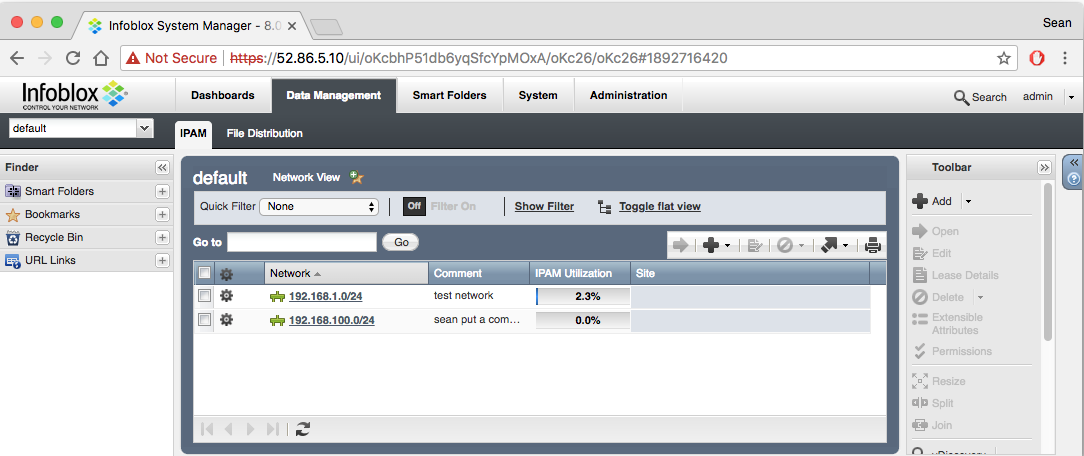Open help with the question mark icon
The width and height of the screenshot is (1084, 456).
1074,178
